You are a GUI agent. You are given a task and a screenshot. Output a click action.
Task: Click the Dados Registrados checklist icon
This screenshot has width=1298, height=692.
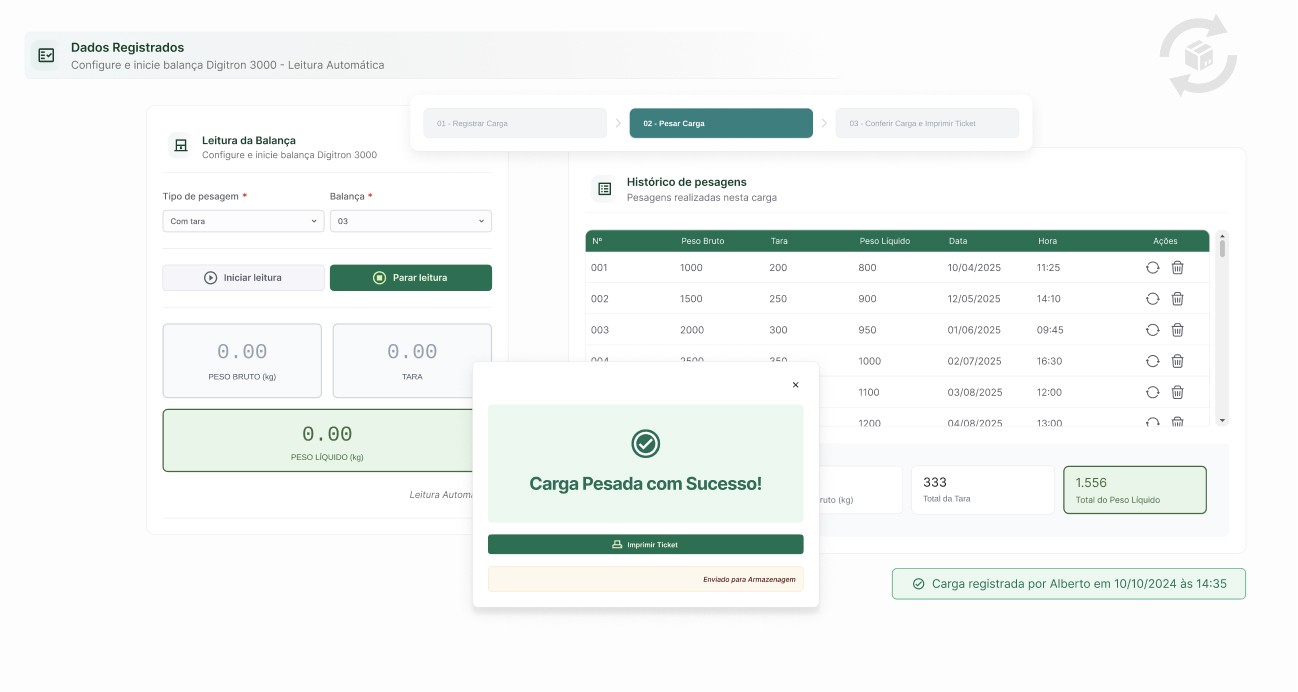(46, 55)
